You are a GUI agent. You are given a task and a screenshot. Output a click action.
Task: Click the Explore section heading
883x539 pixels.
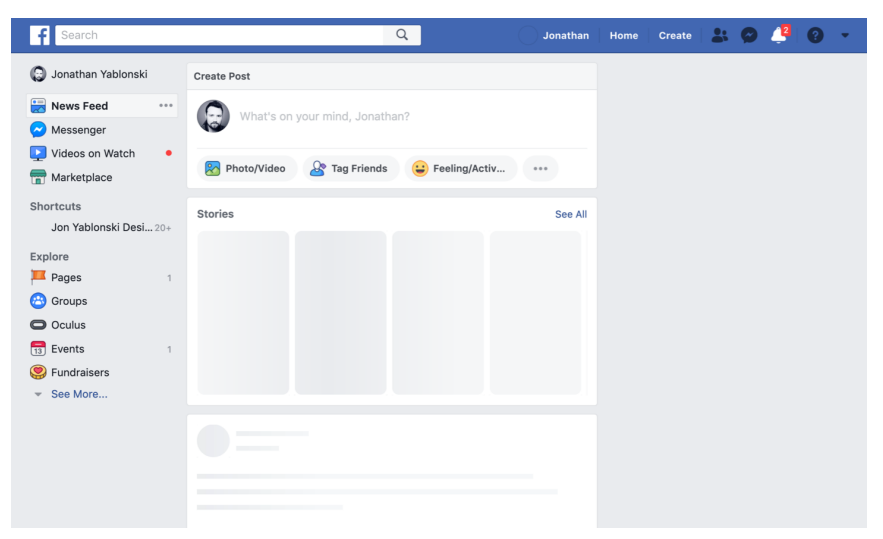click(x=49, y=257)
